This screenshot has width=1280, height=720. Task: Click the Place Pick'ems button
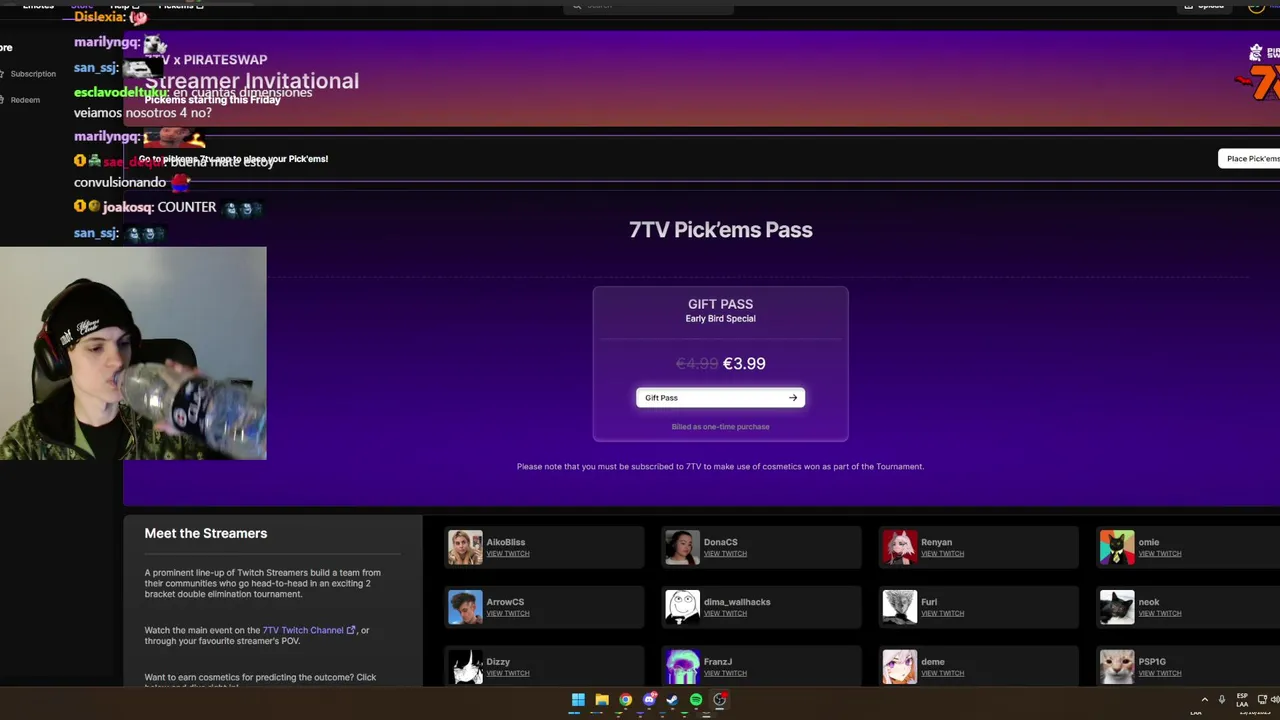click(1249, 159)
